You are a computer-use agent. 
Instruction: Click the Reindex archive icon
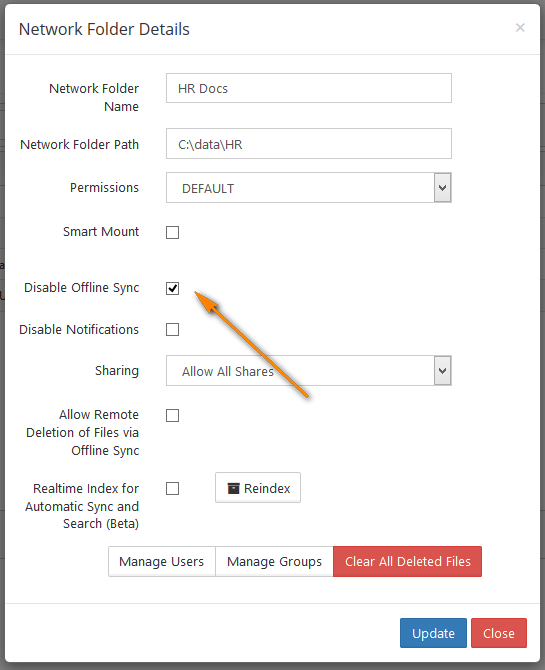coord(233,488)
